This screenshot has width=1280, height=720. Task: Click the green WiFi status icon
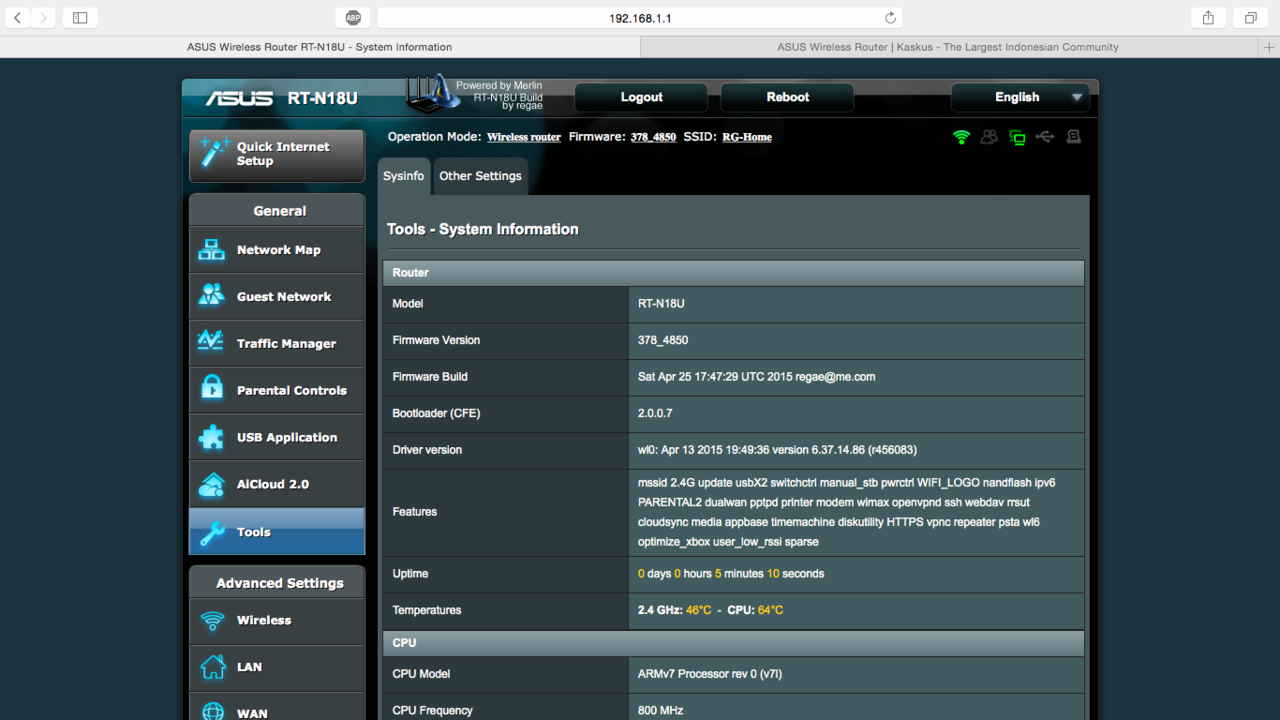(961, 137)
